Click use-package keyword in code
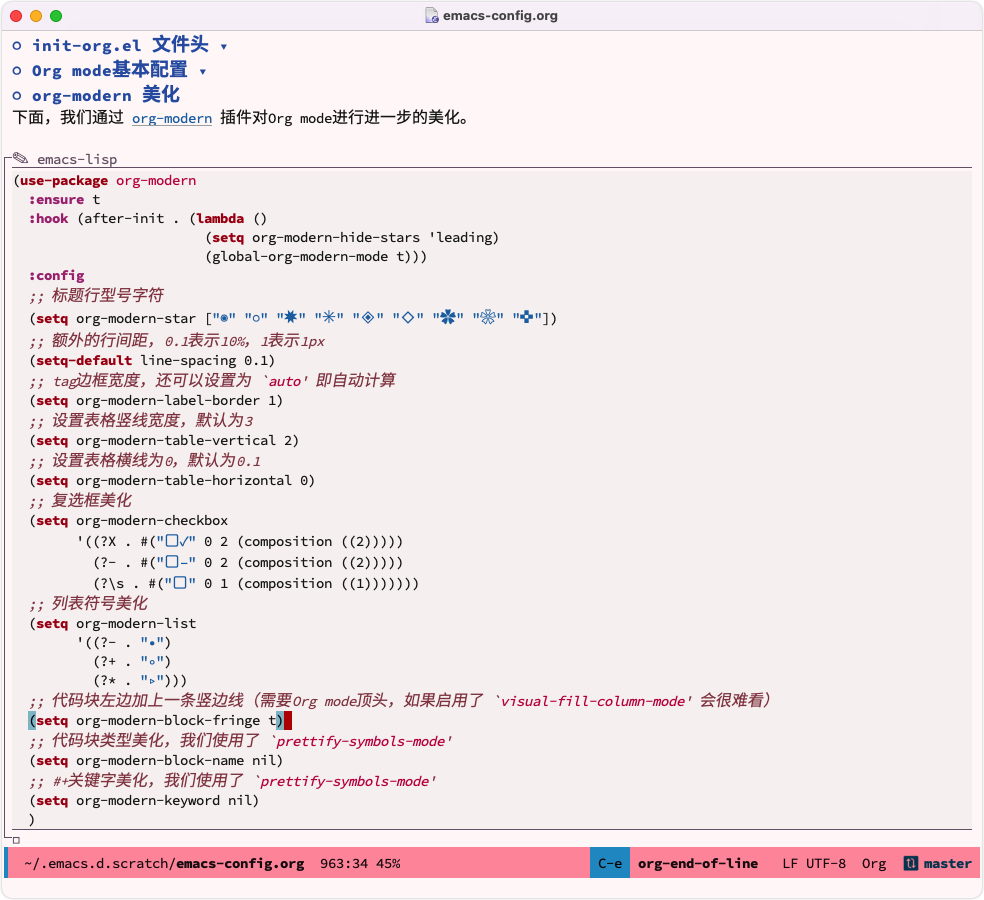Screen dimensions: 984x900 tap(64, 181)
